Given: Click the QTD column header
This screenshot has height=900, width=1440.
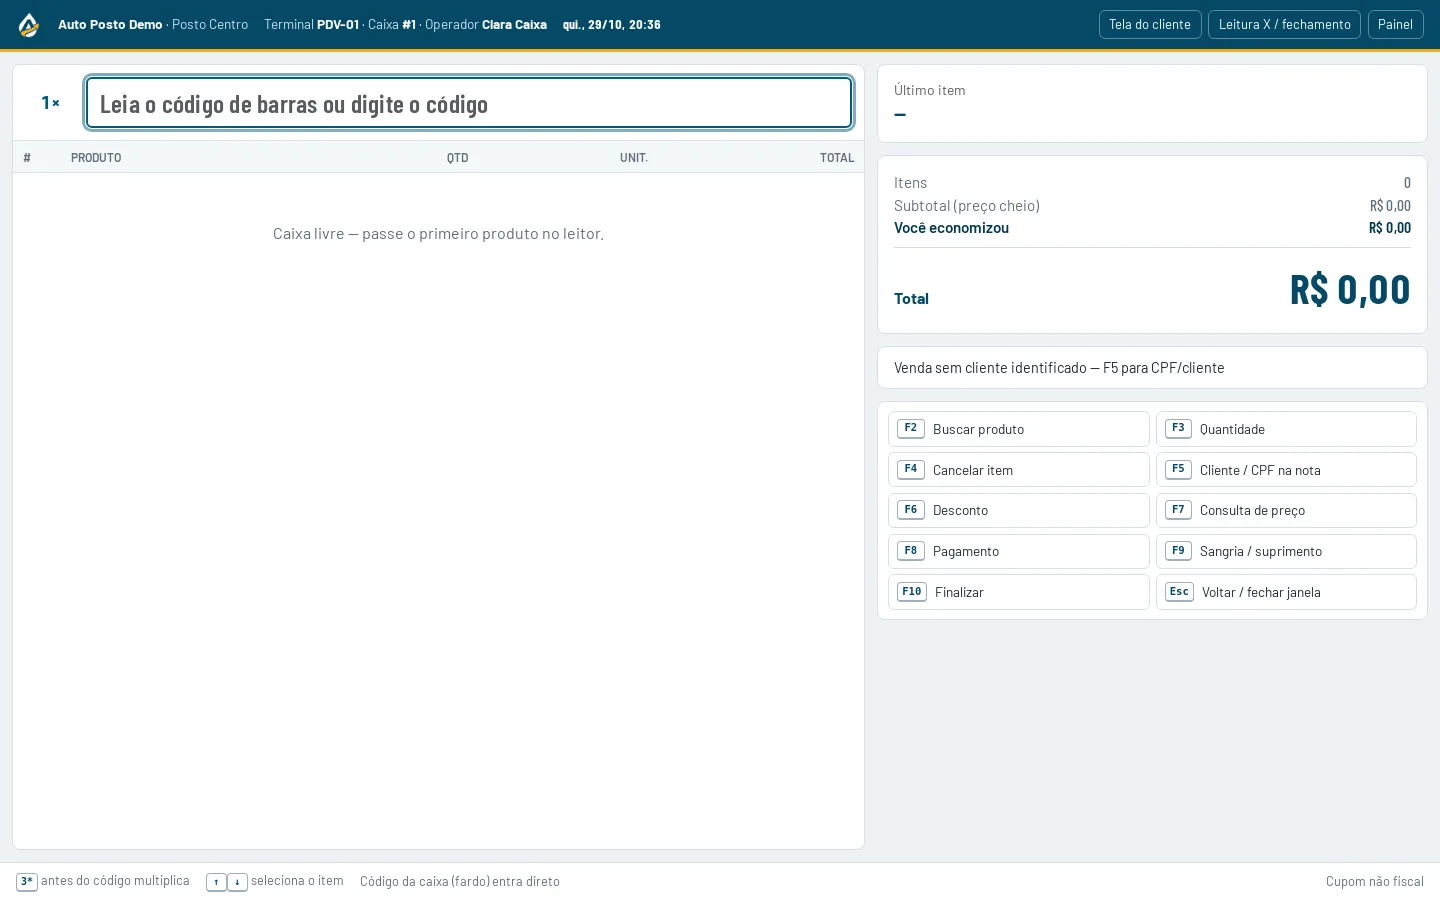Looking at the screenshot, I should pyautogui.click(x=457, y=158).
